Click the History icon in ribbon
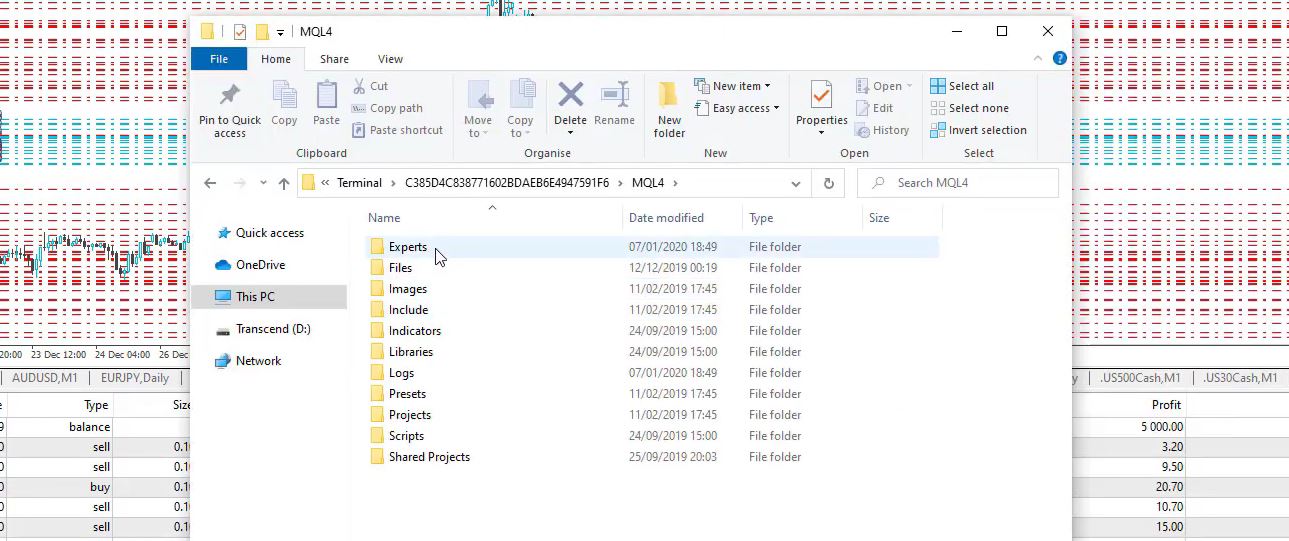Screen dimensions: 1289x541 [x=864, y=130]
